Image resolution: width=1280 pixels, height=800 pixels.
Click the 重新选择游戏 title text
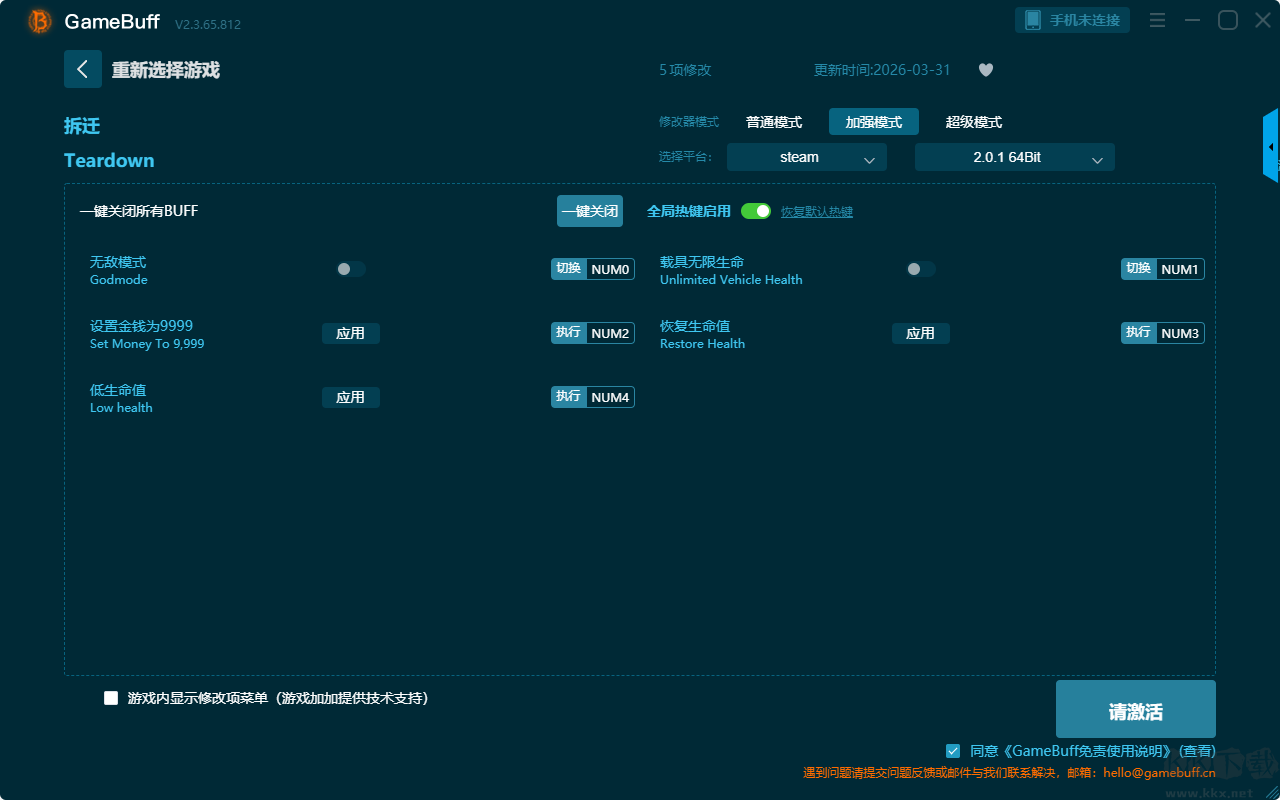tap(166, 70)
